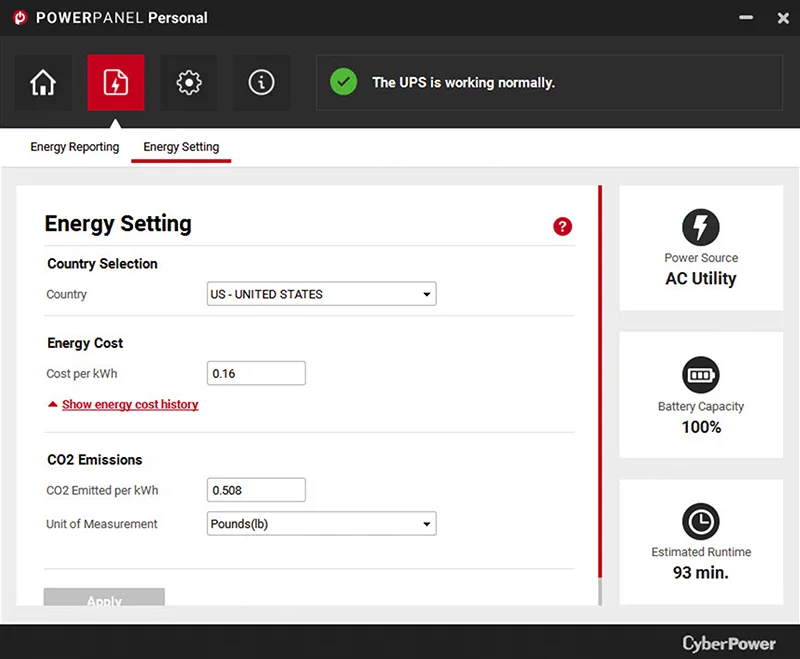Screen dimensions: 800x659
Task: Click the CO2 Emitted per kWh field
Action: point(256,490)
